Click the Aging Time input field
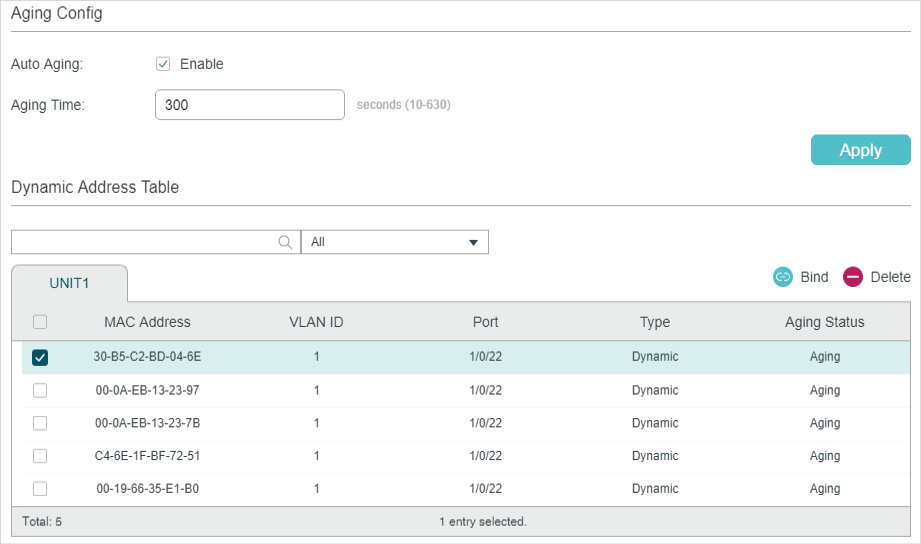Image resolution: width=921 pixels, height=544 pixels. point(249,105)
